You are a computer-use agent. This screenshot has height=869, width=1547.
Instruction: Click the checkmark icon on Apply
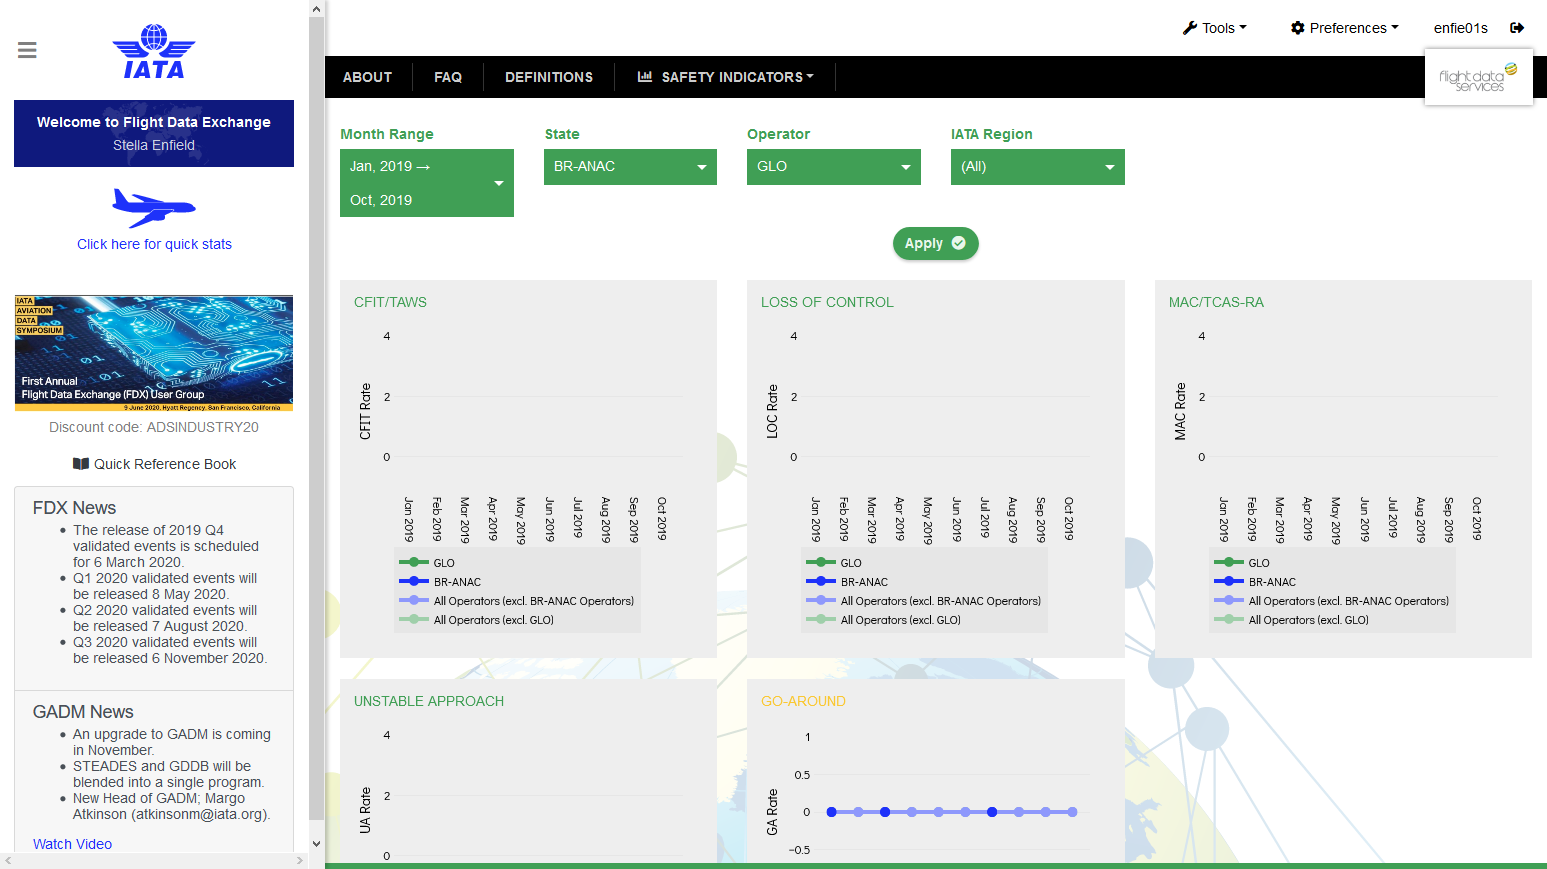(958, 243)
